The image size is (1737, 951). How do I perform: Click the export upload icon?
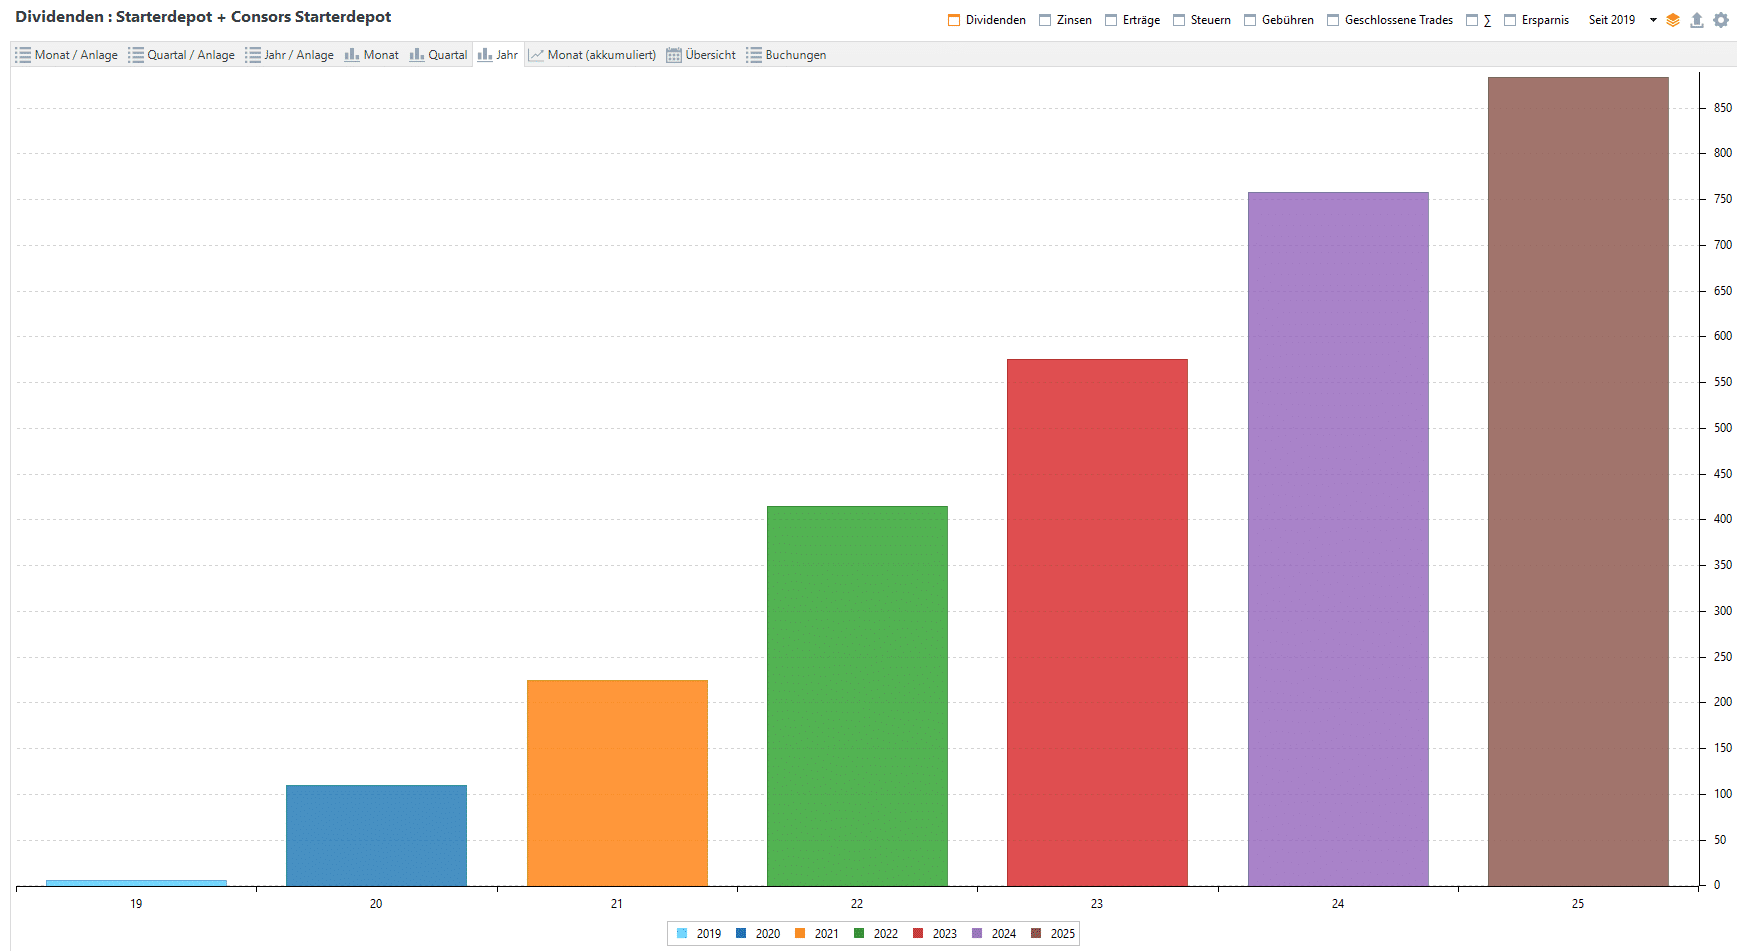(1697, 20)
